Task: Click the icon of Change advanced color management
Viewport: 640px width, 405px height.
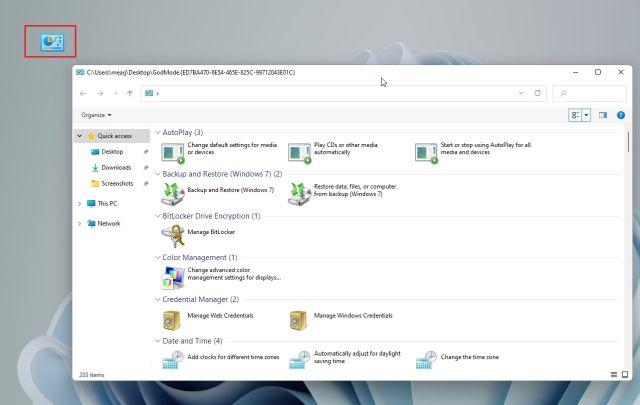Action: 173,278
